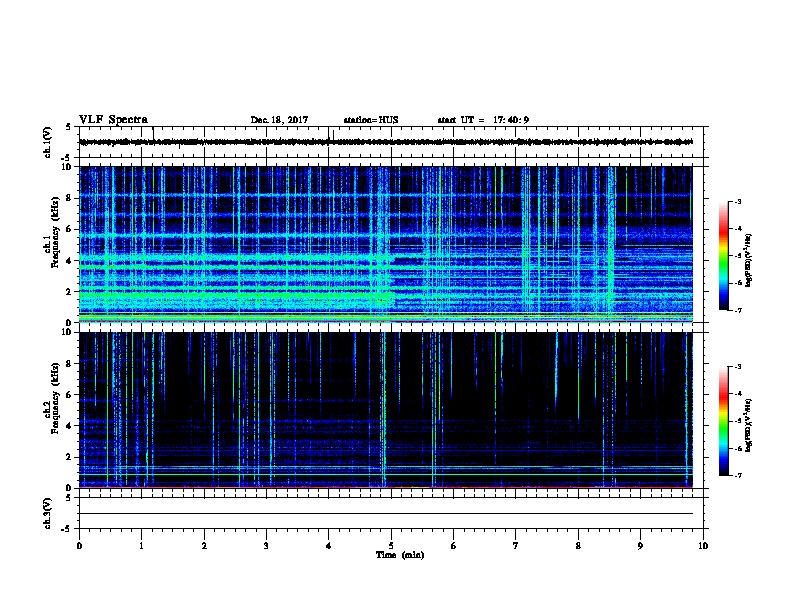Click time axis tick label "6"
Screen dimensions: 792x612
pos(454,546)
